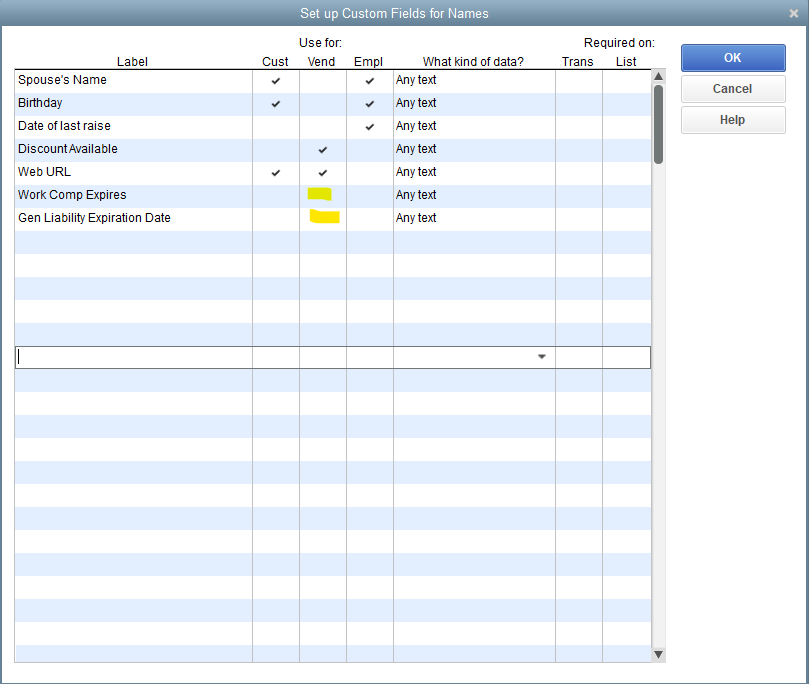Open data type dropdown in empty row
The height and width of the screenshot is (684, 809).
tap(542, 357)
